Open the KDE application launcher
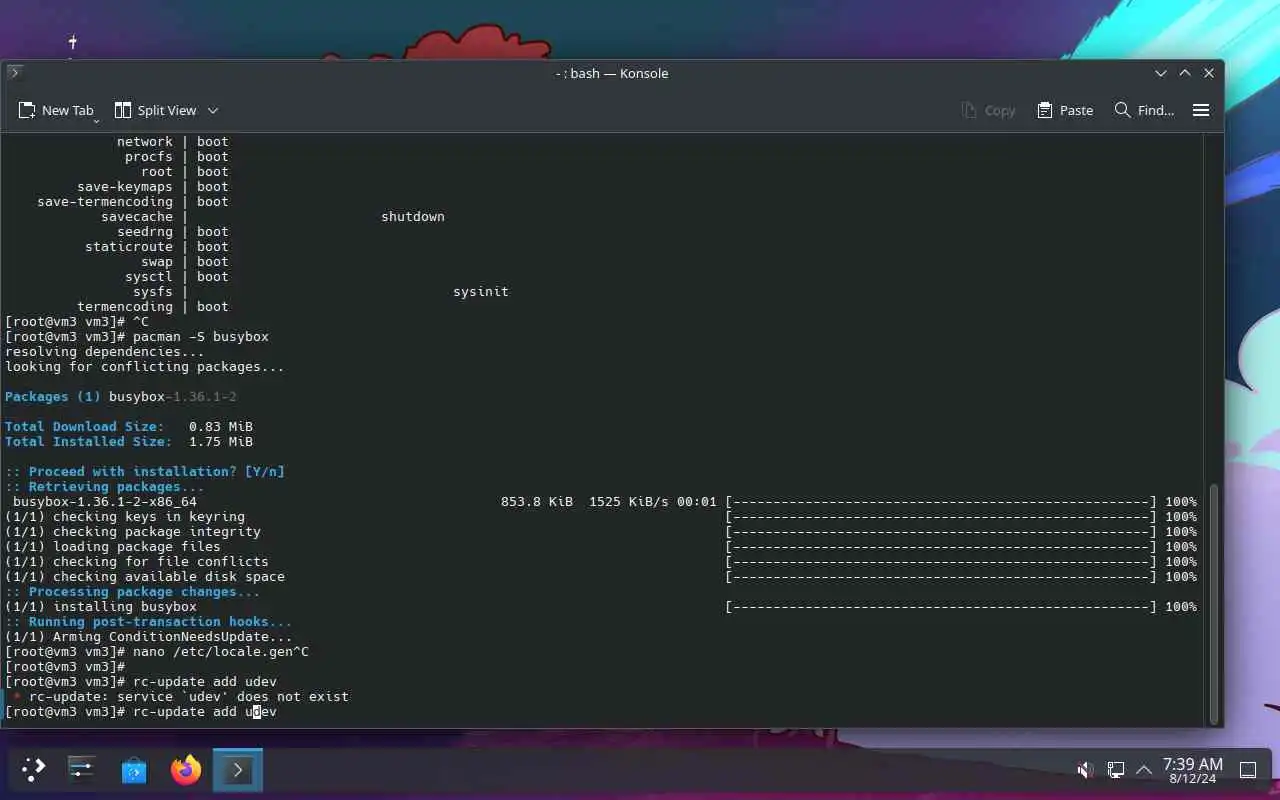1280x800 pixels. (x=33, y=769)
